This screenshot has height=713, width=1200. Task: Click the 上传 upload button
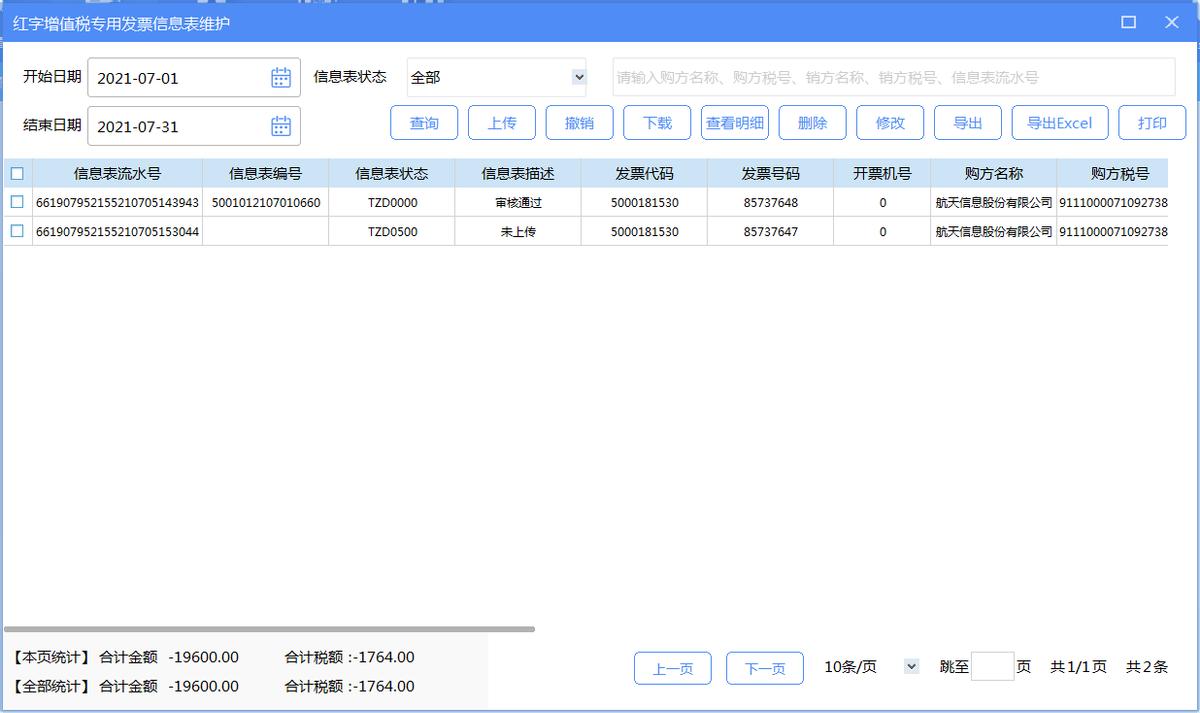[502, 123]
